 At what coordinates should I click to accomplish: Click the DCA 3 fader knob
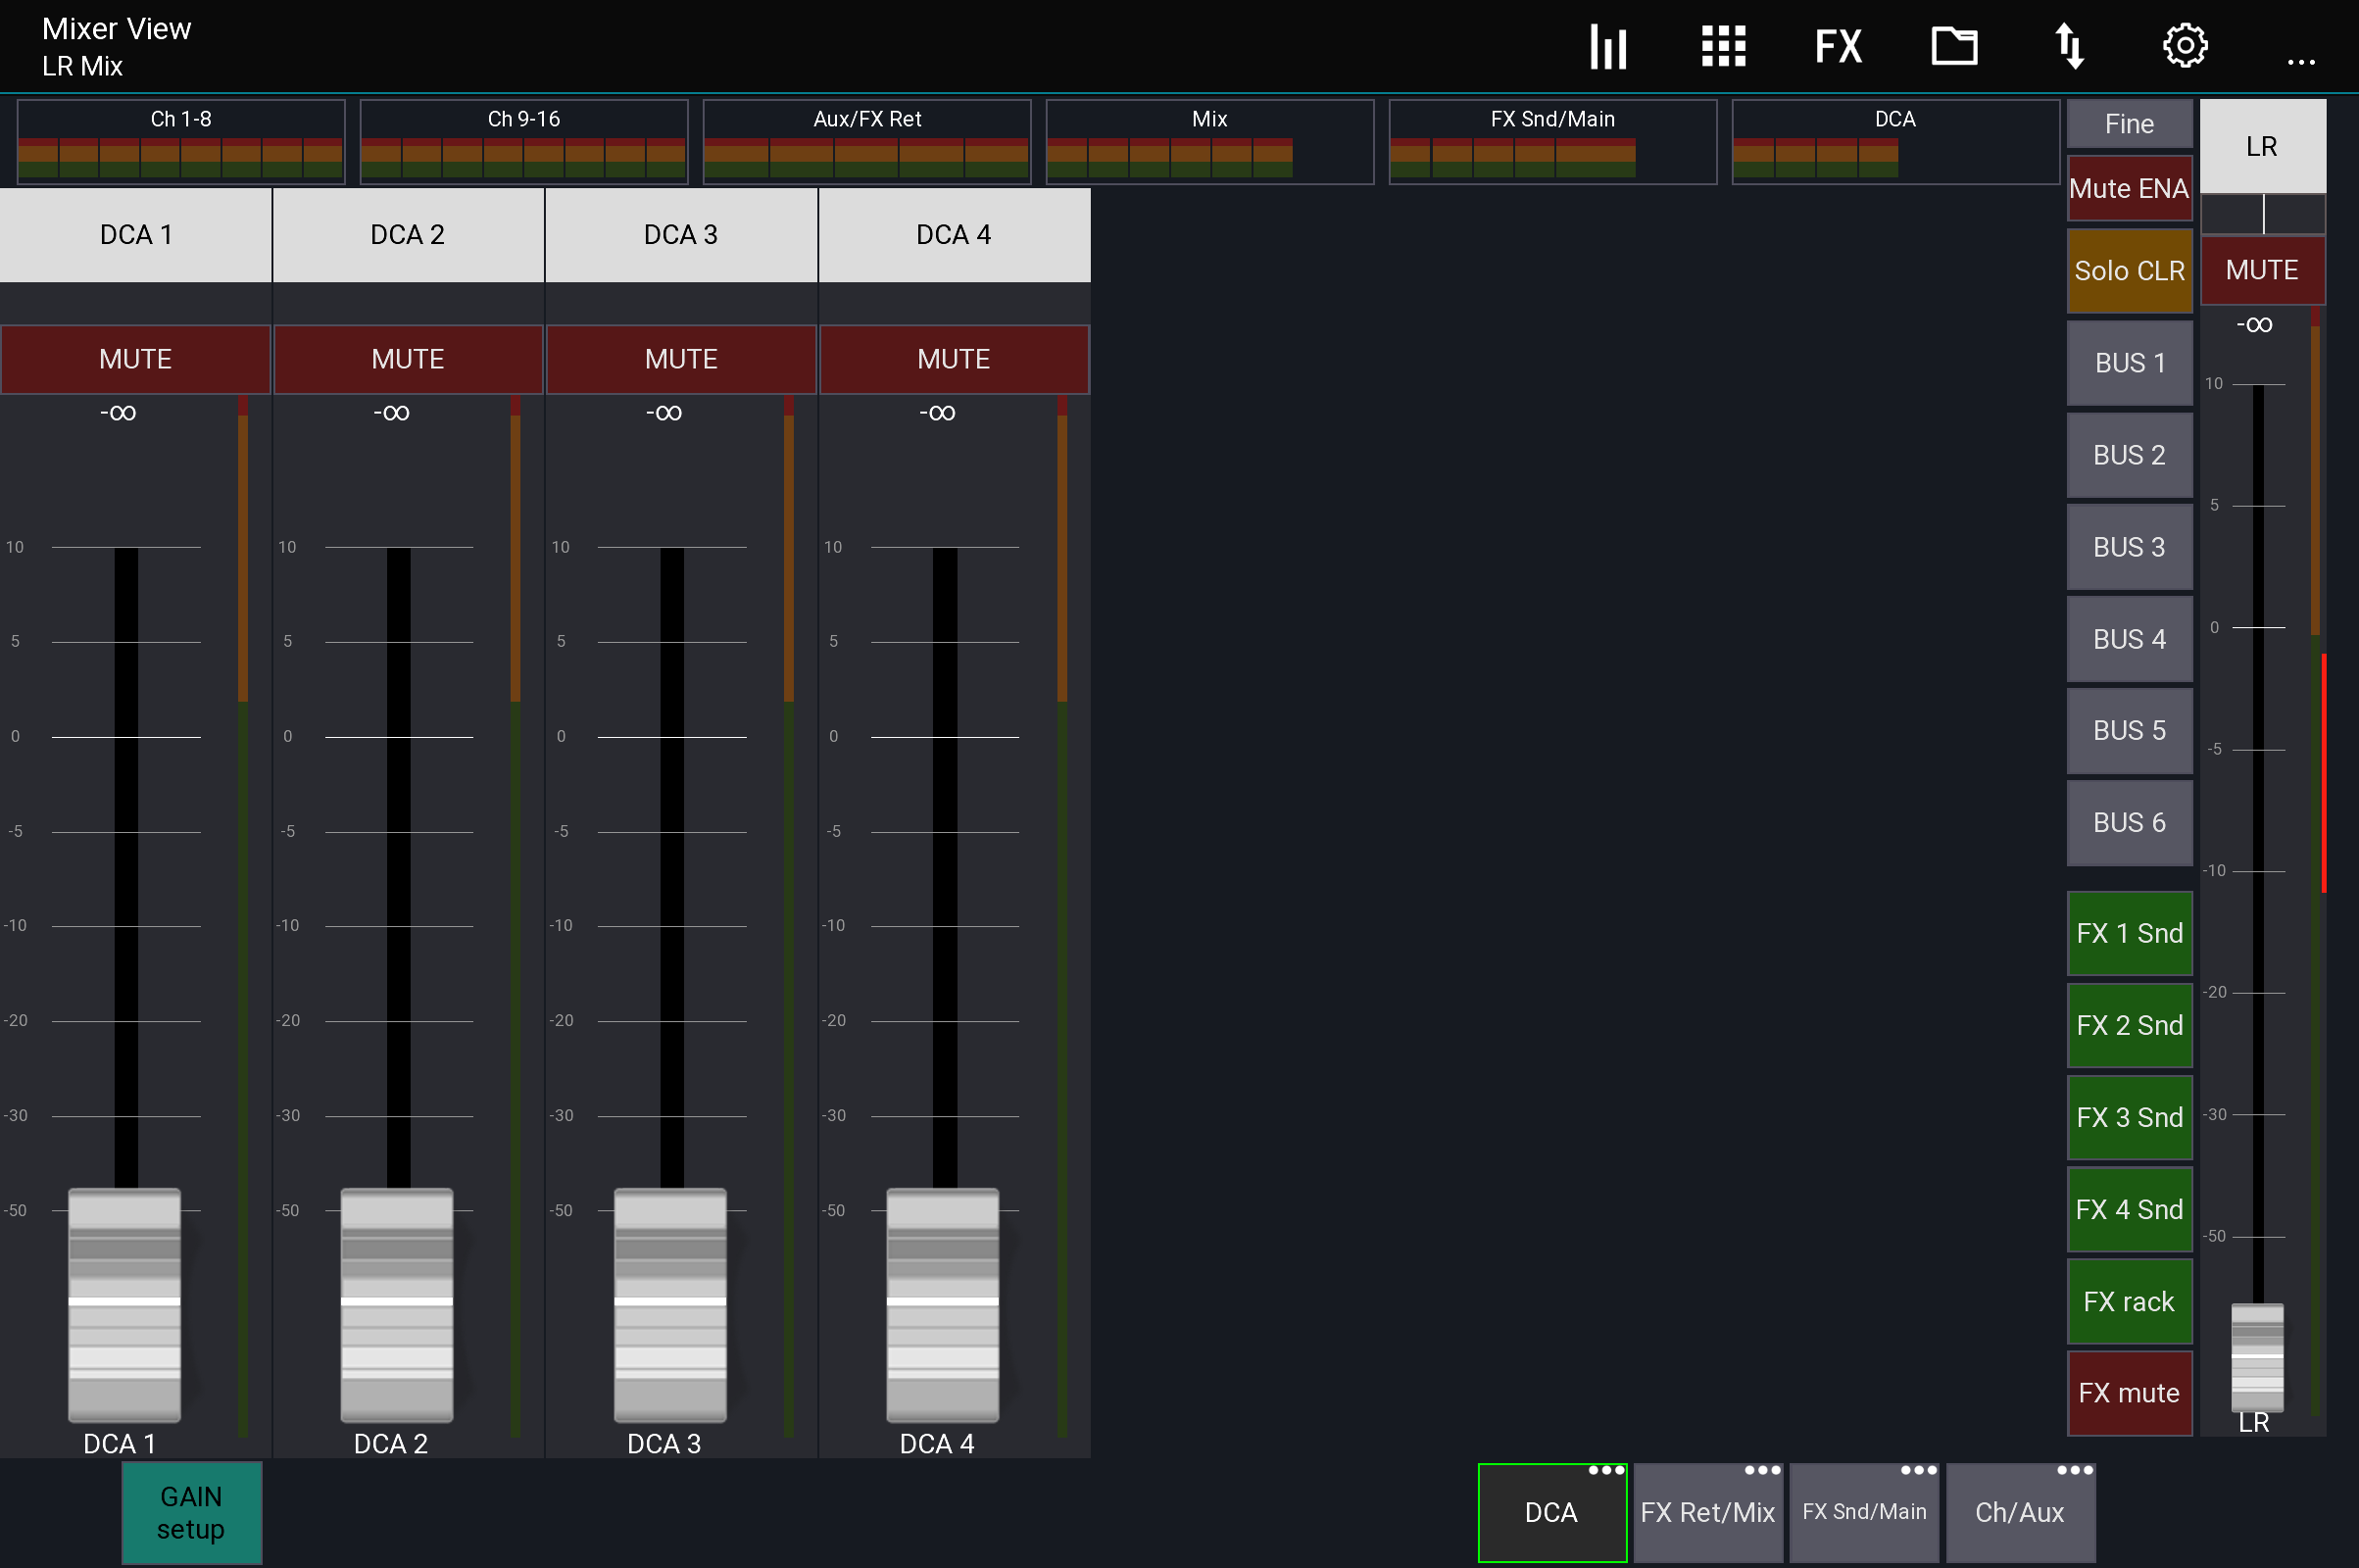[670, 1305]
